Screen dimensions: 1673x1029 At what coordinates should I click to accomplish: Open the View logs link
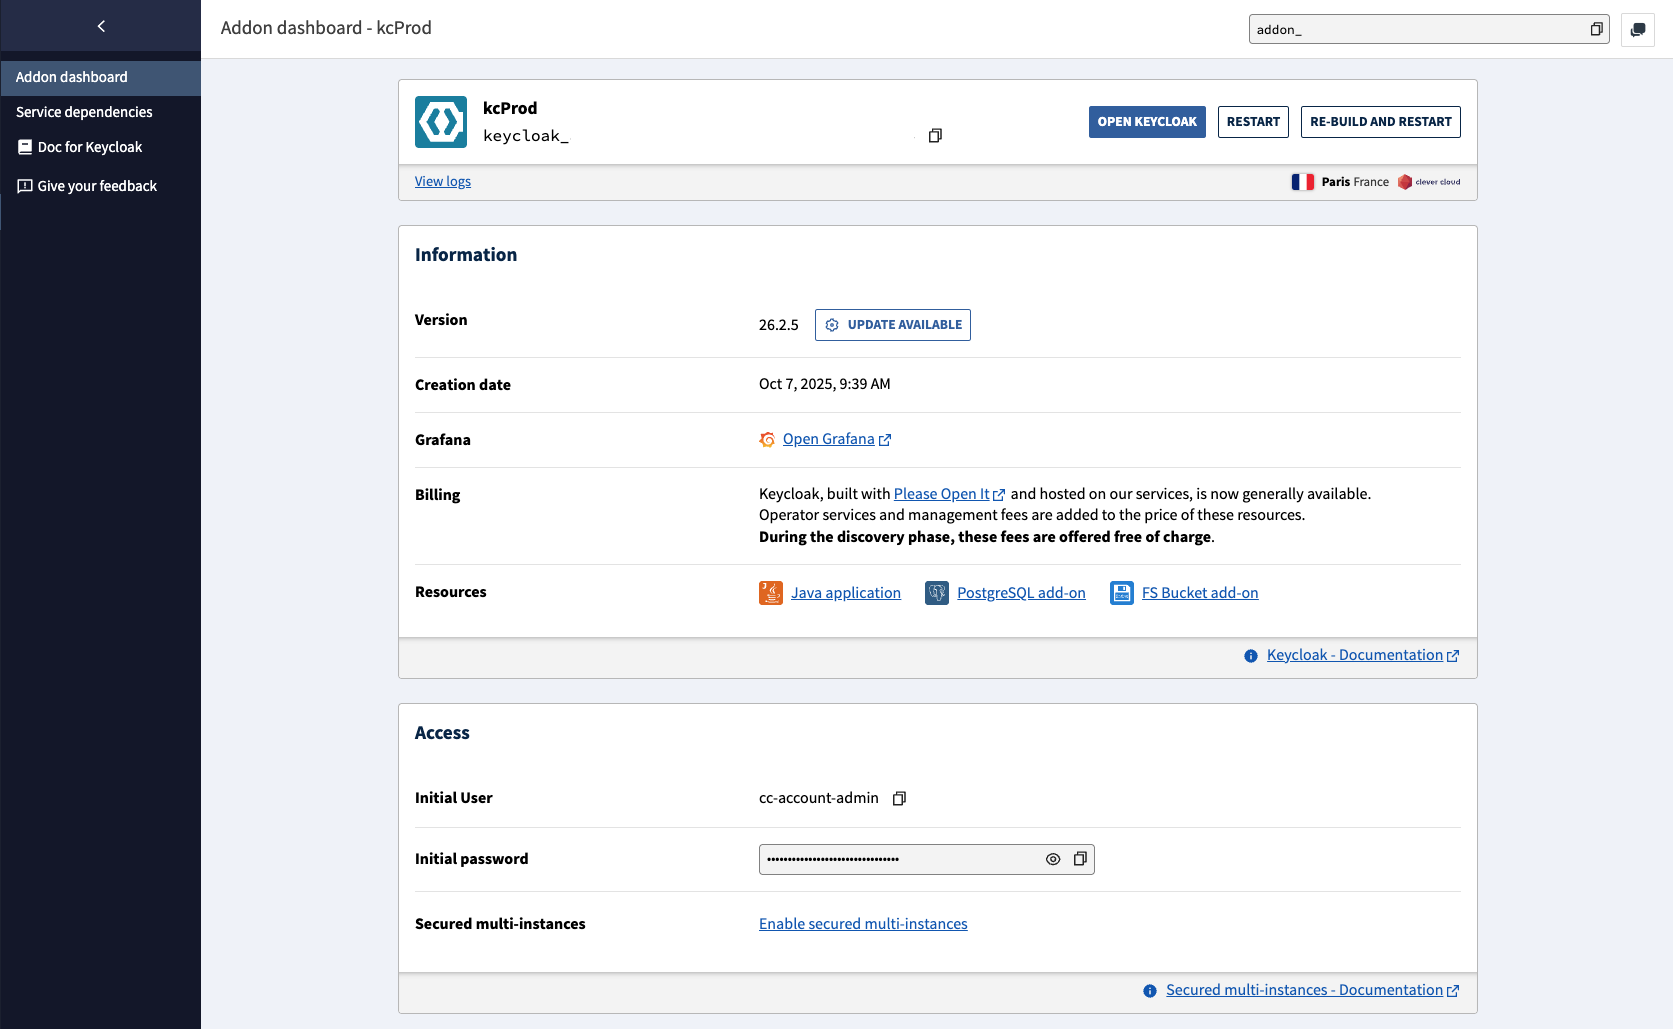[443, 181]
